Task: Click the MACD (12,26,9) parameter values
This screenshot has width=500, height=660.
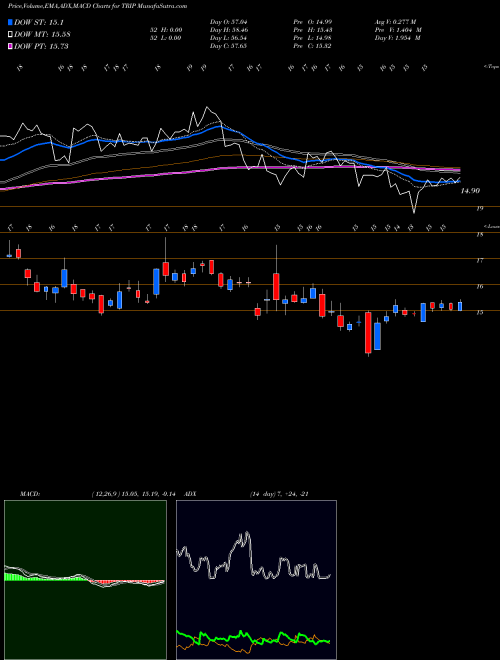Action: [x=133, y=494]
